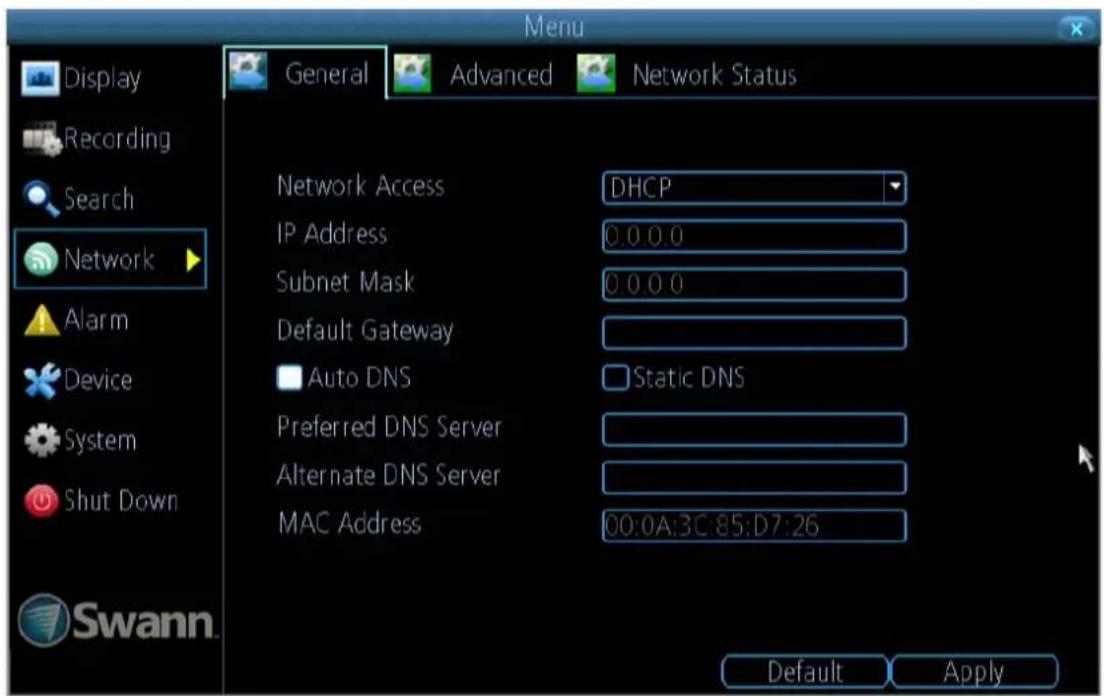Enable the Static DNS checkbox
Screen dimensions: 1104x696
pos(615,377)
